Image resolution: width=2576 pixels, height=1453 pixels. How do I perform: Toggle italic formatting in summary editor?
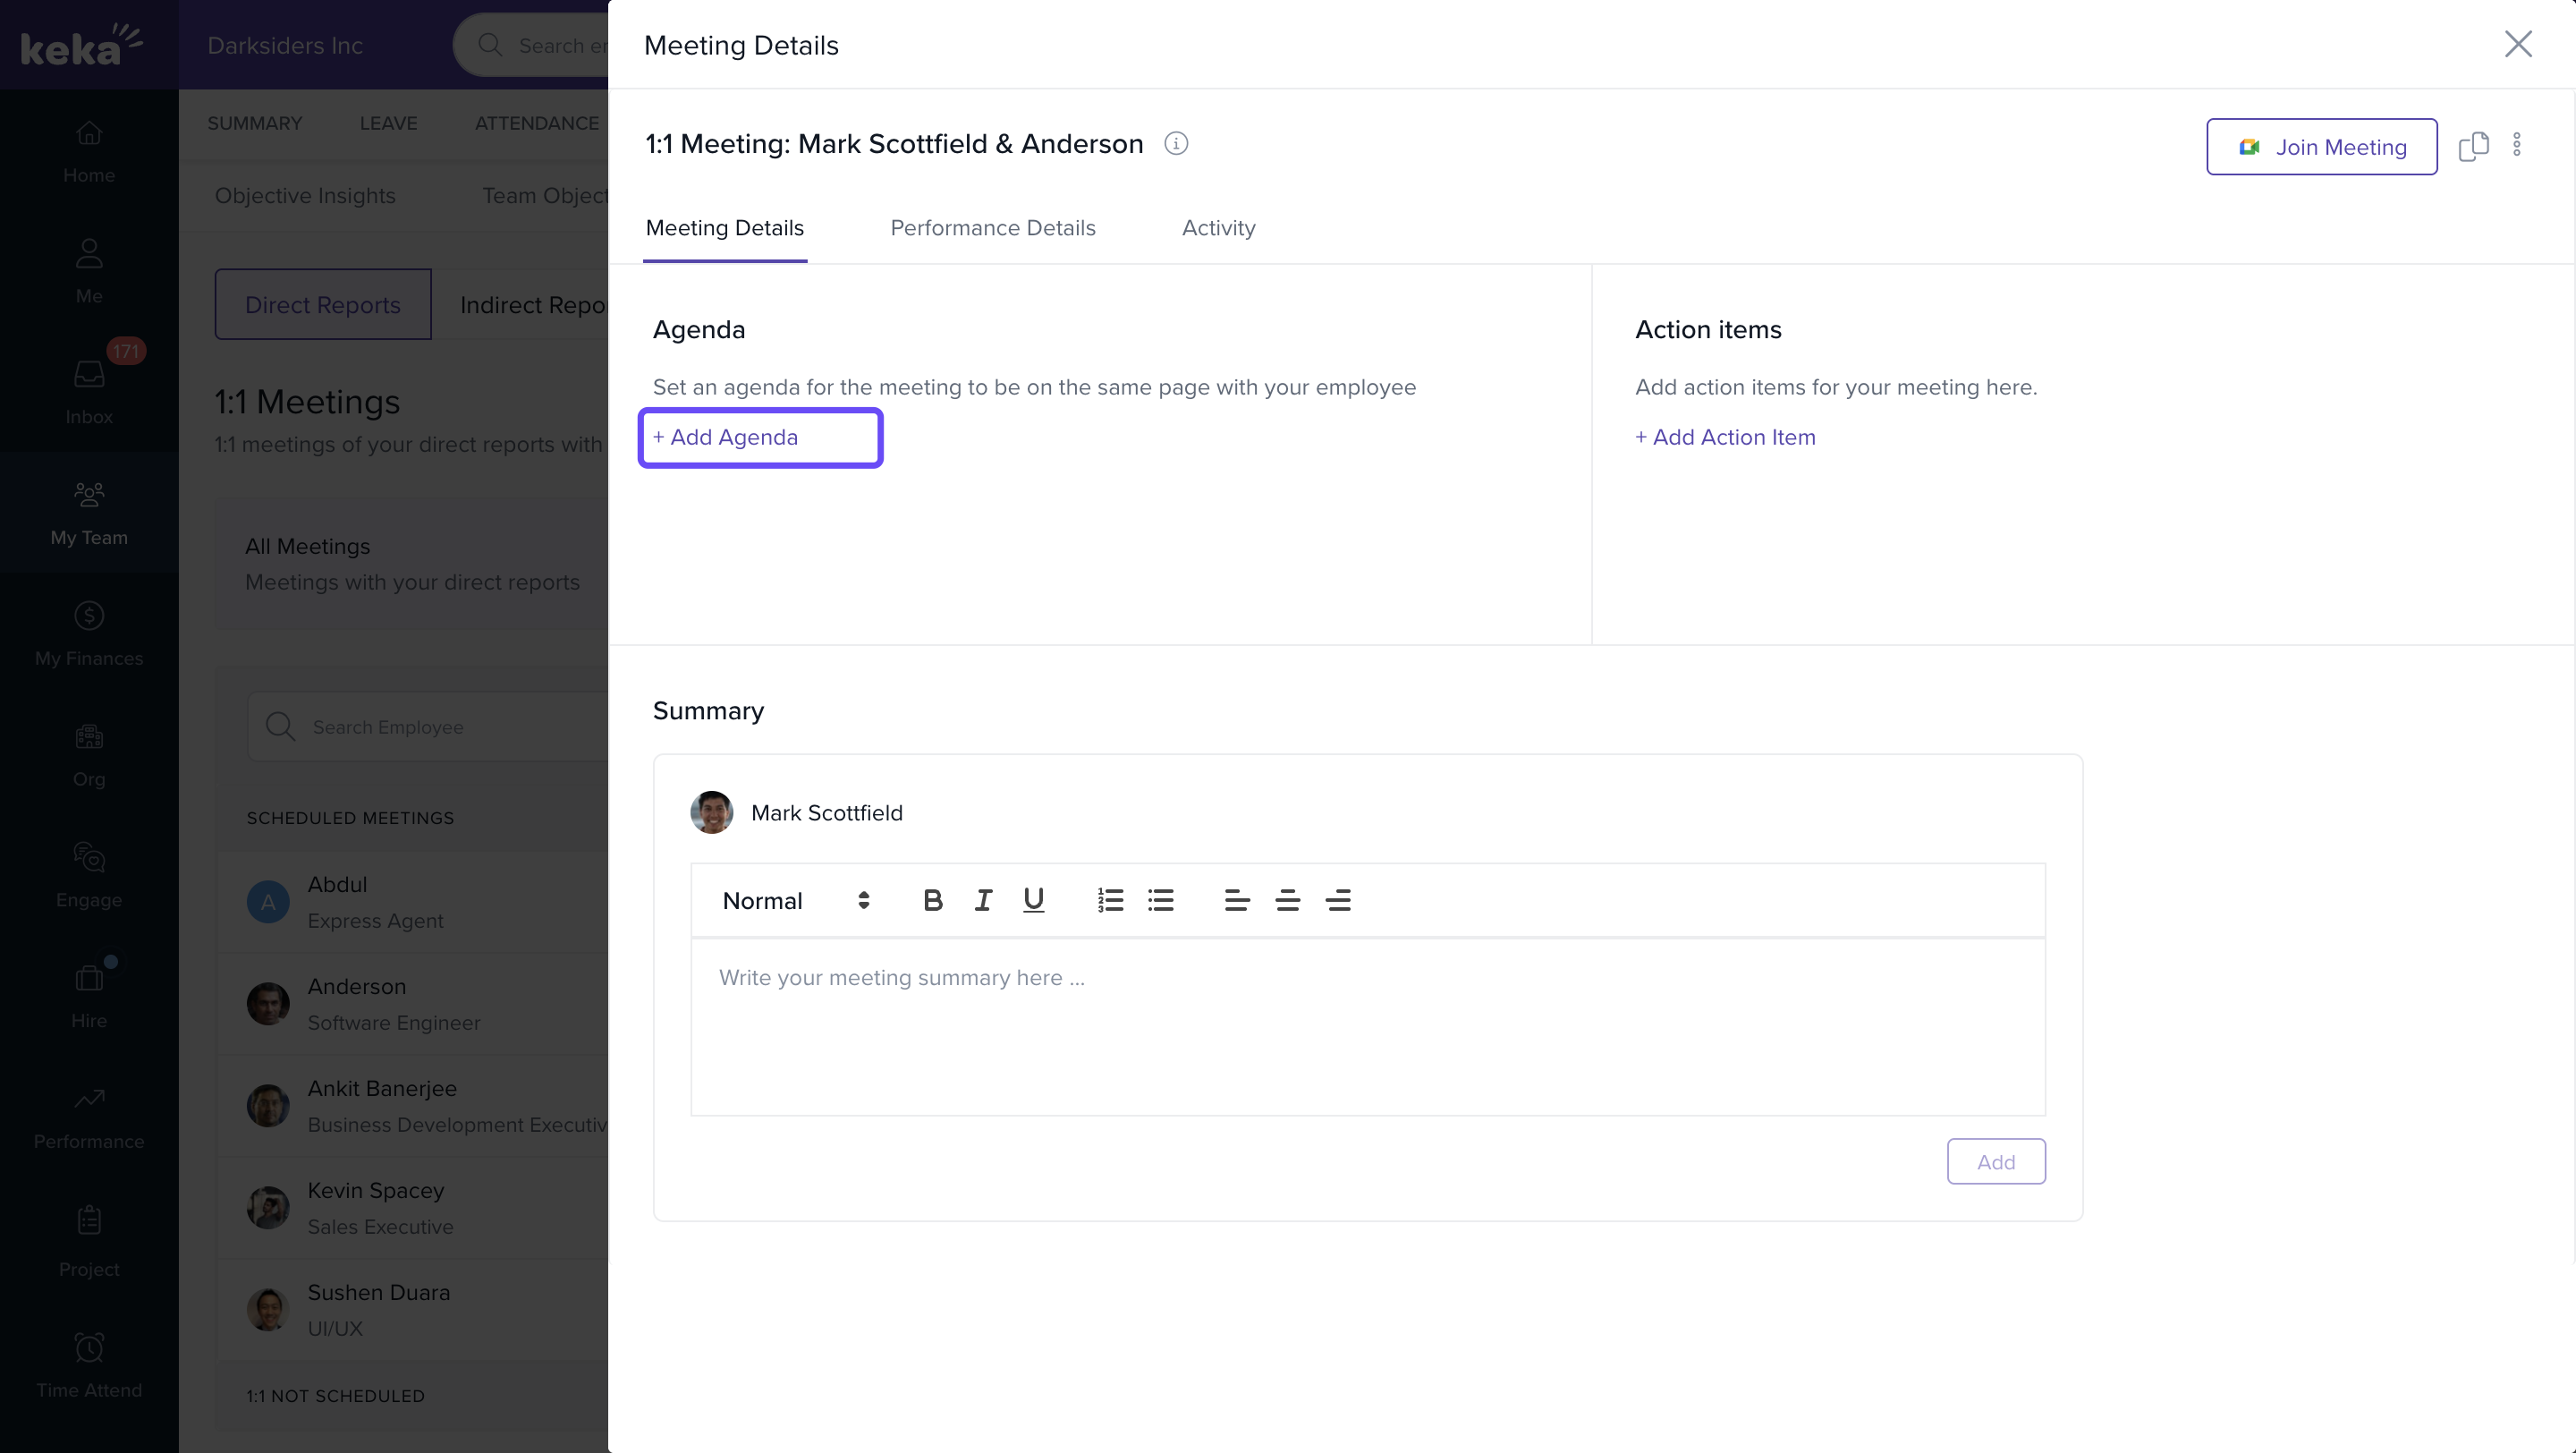(983, 900)
